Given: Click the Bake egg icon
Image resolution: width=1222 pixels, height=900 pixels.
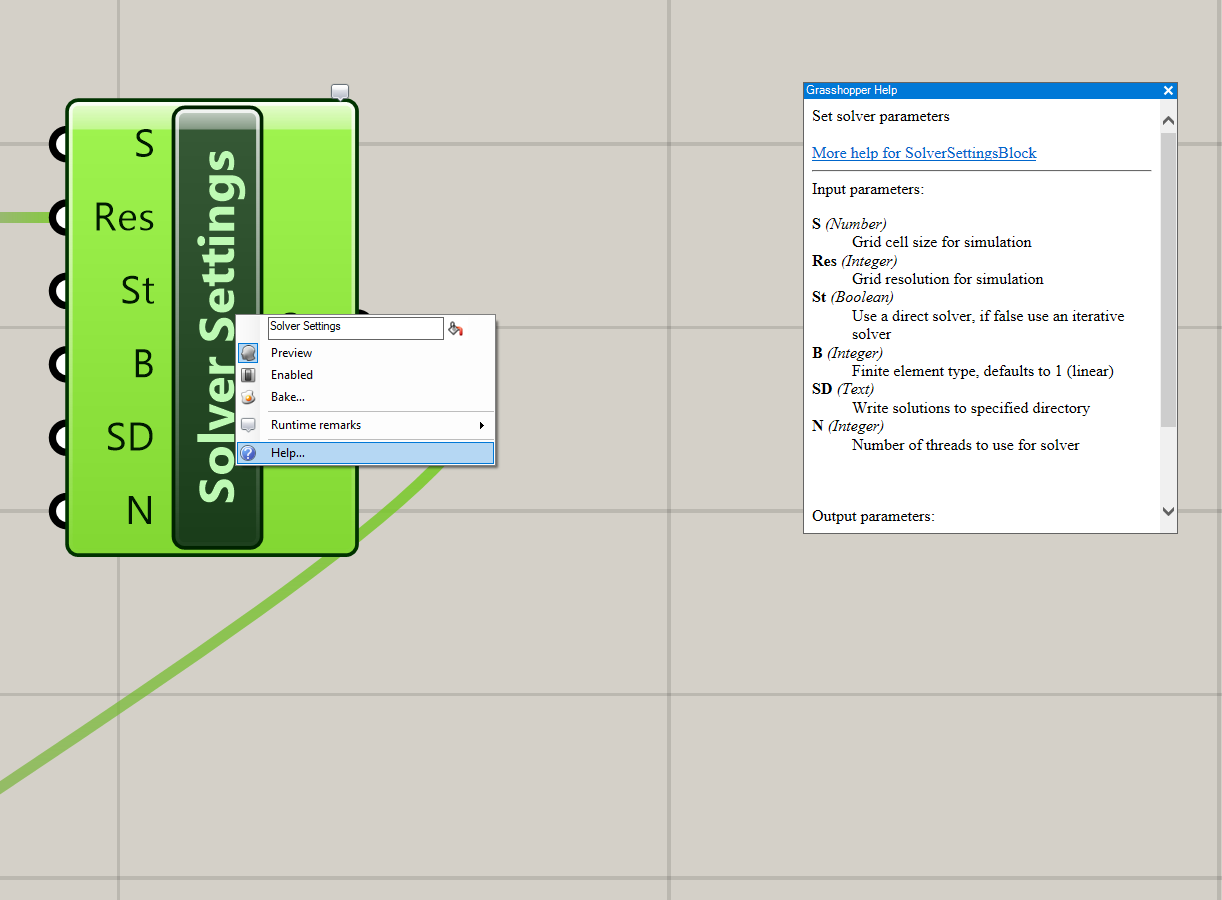Looking at the screenshot, I should click(249, 397).
